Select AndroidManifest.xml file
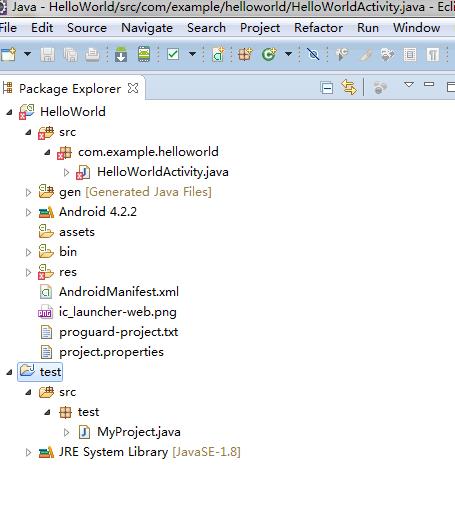Viewport: 455px width, 517px height. pos(119,292)
